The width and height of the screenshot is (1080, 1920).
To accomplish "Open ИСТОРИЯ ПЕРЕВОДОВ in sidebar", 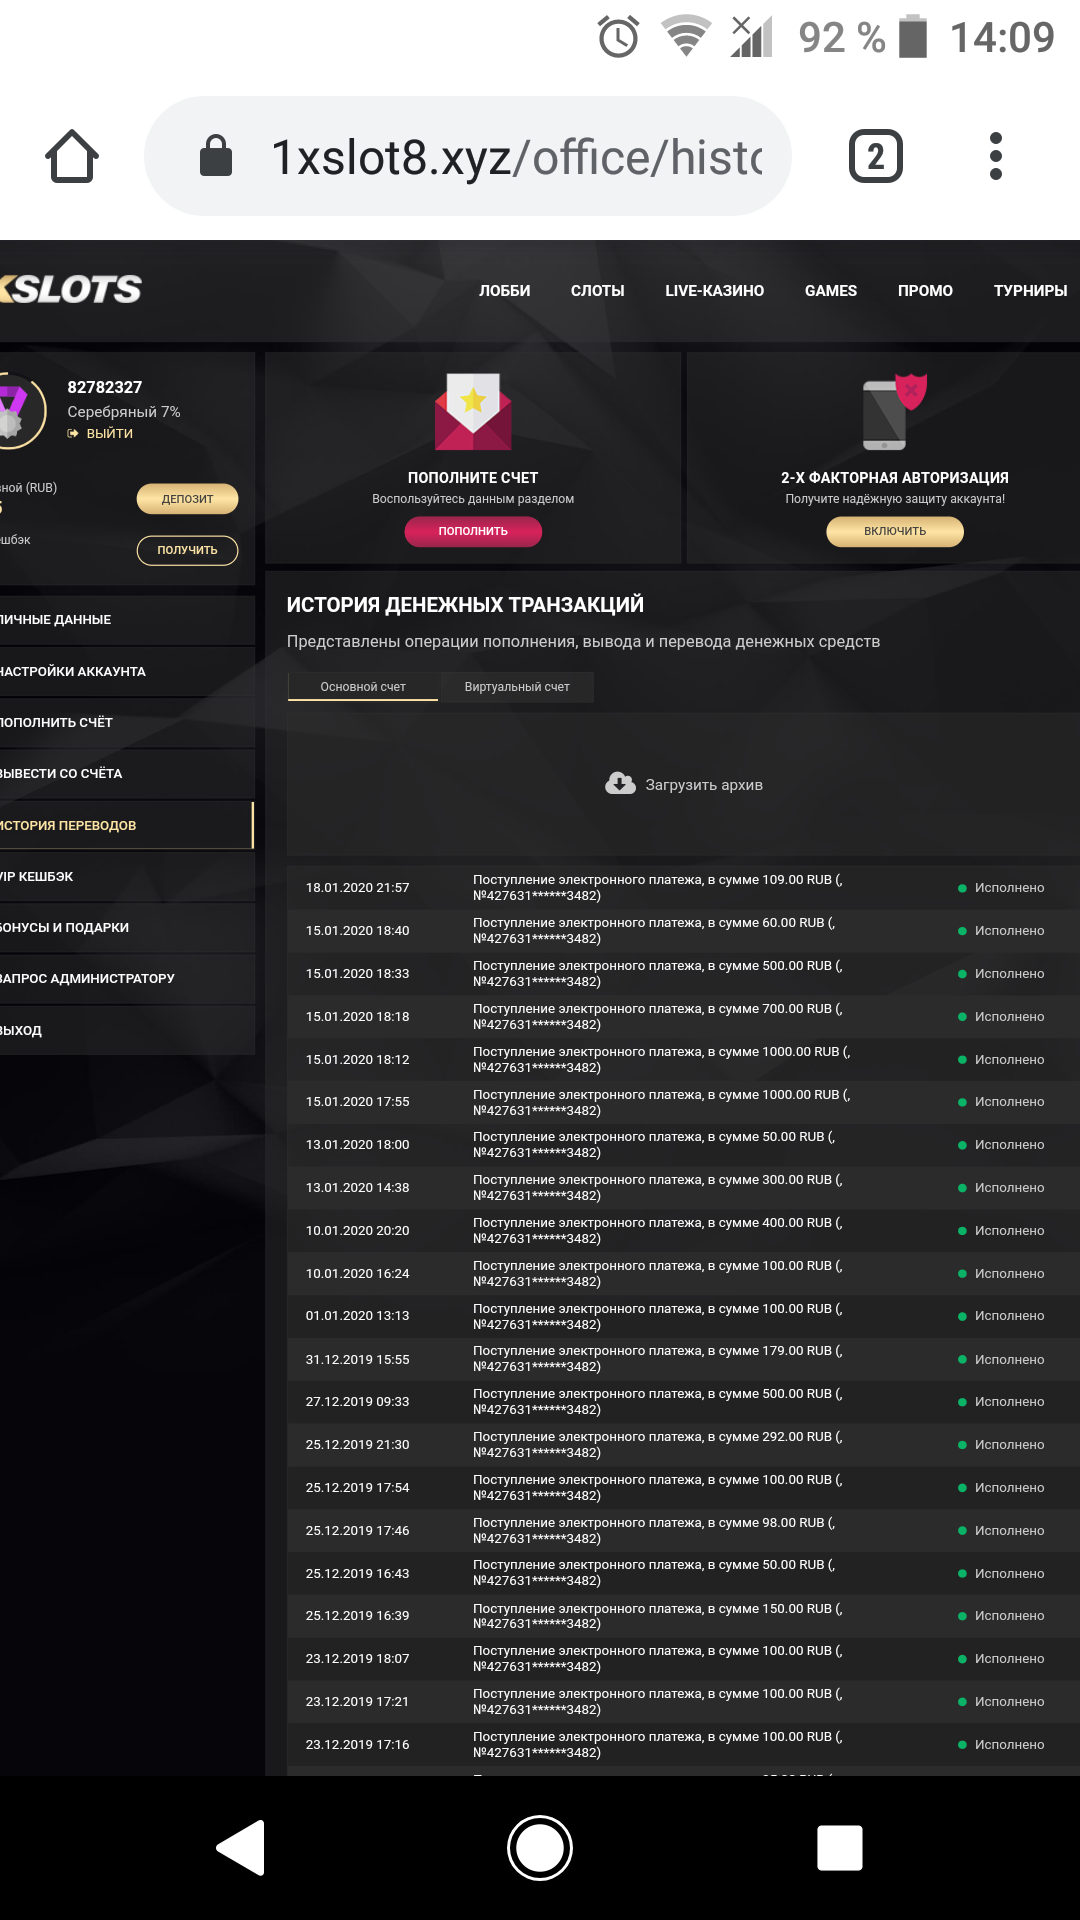I will [127, 826].
